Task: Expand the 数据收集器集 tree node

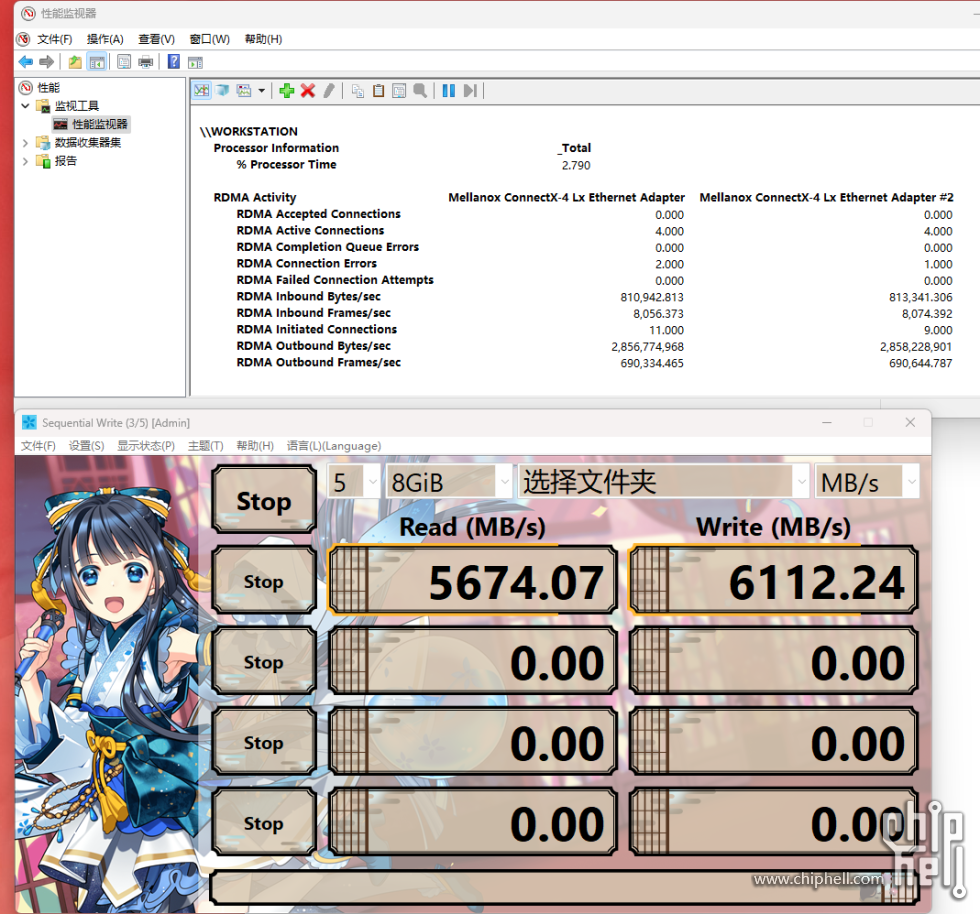Action: pos(25,143)
